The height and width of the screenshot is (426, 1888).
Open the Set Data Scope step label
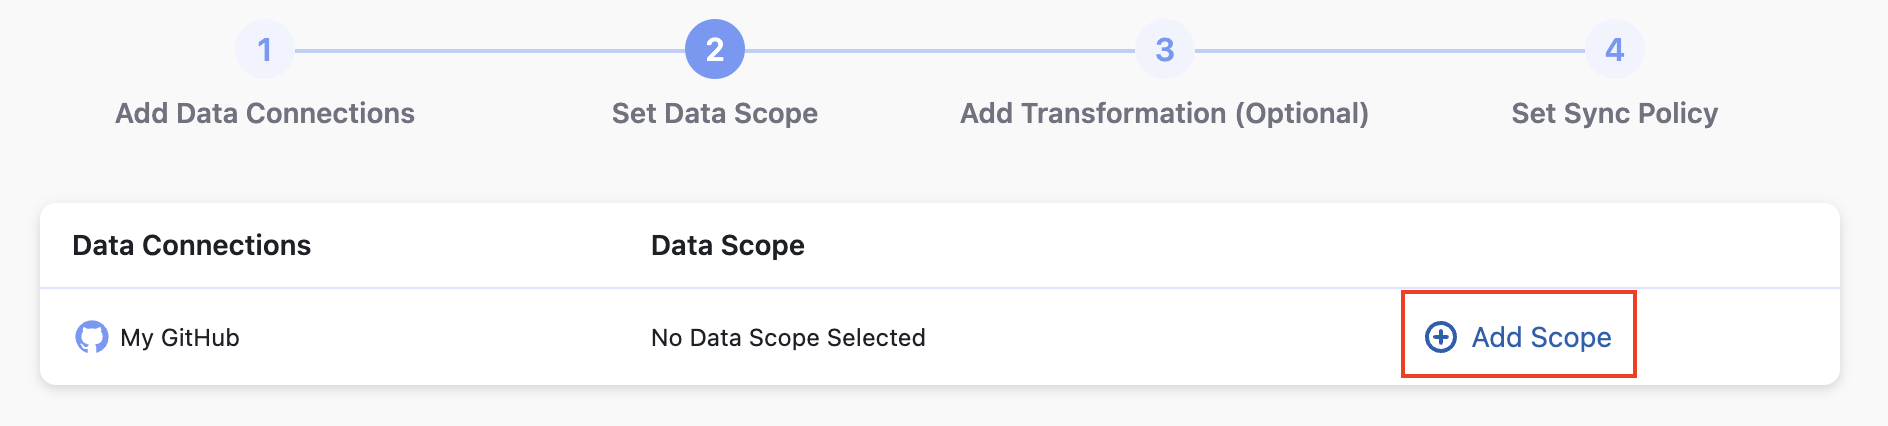pos(714,113)
